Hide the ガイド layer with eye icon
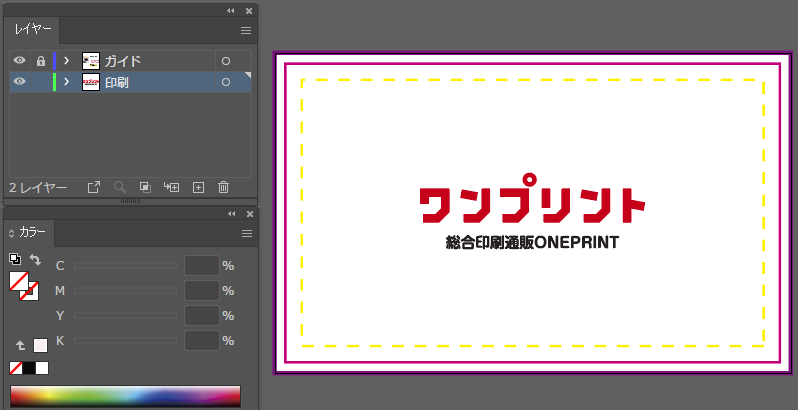The height and width of the screenshot is (410, 798). tap(19, 61)
